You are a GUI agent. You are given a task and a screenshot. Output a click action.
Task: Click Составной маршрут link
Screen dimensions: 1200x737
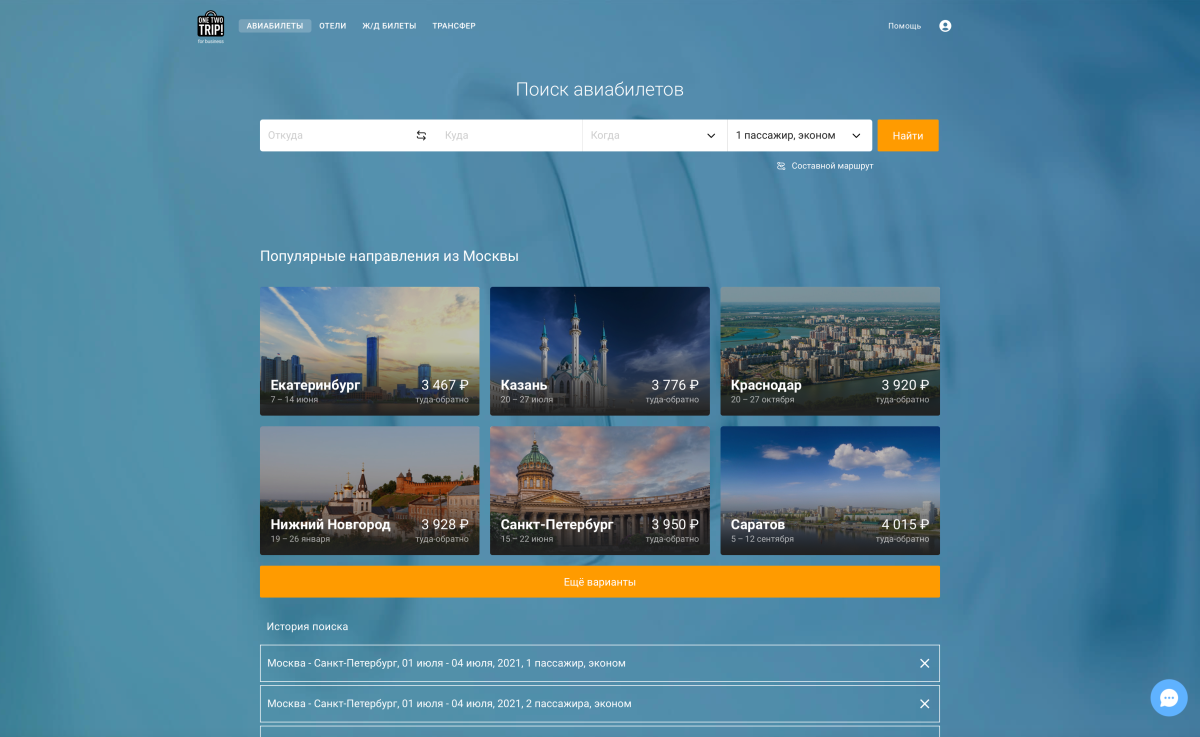click(832, 166)
